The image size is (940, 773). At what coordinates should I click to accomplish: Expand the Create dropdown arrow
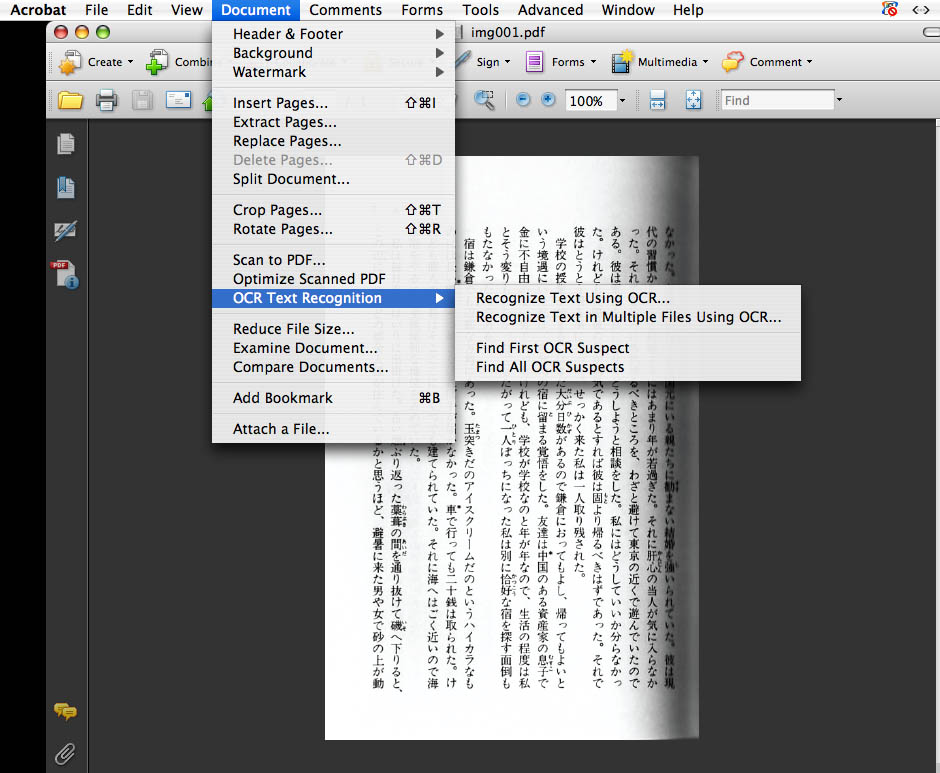click(x=130, y=62)
